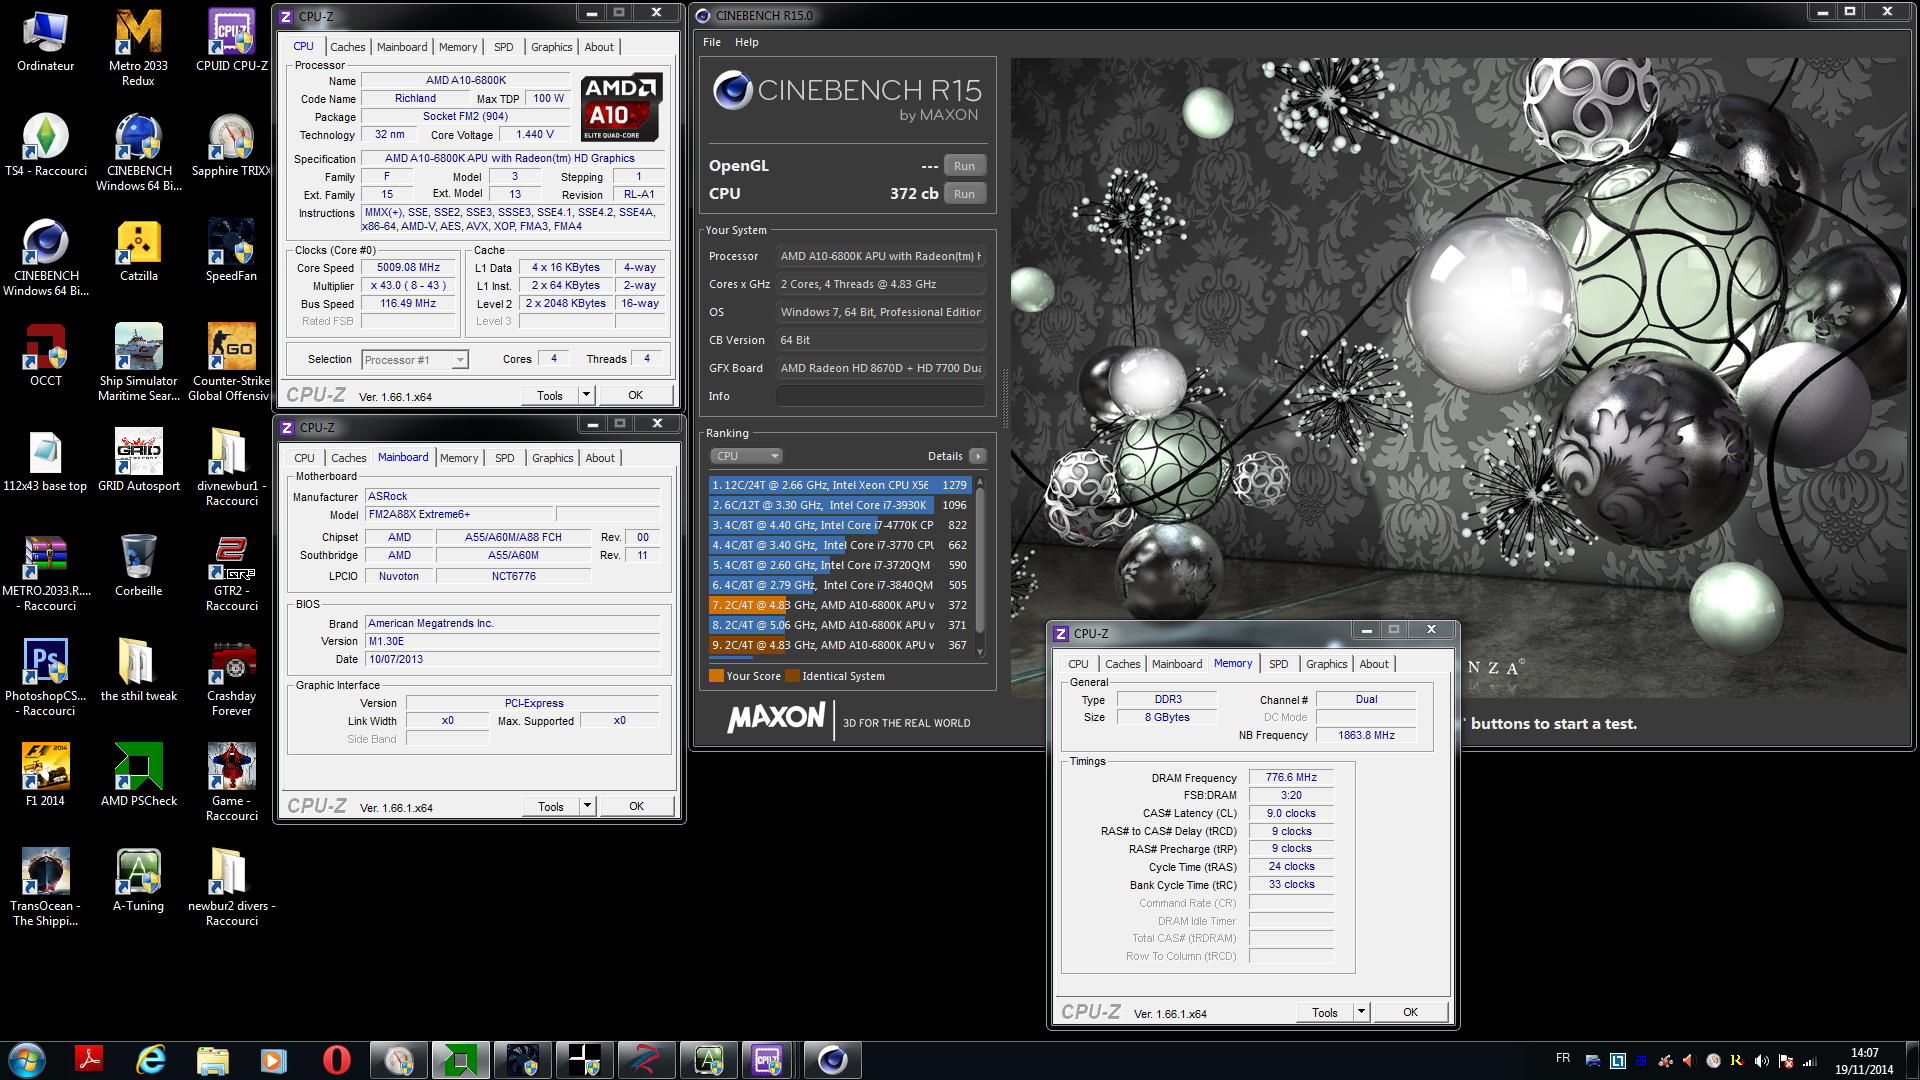This screenshot has width=1920, height=1080.
Task: Open newbur2 divers Raccourci folder
Action: coord(231,887)
